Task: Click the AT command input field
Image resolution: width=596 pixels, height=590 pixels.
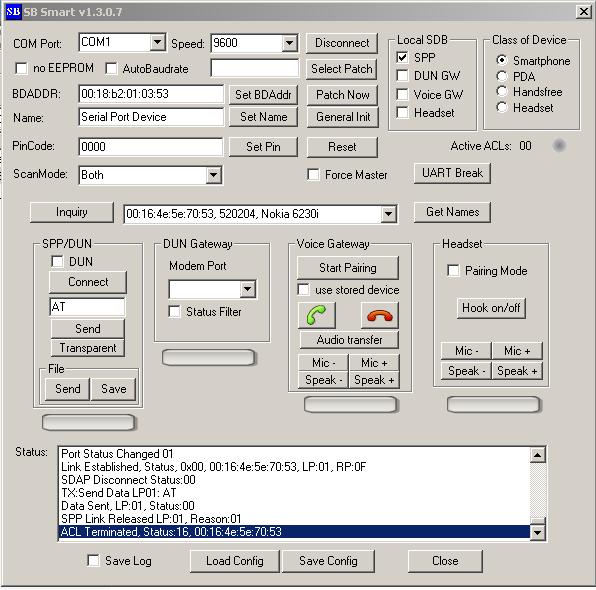Action: [87, 306]
